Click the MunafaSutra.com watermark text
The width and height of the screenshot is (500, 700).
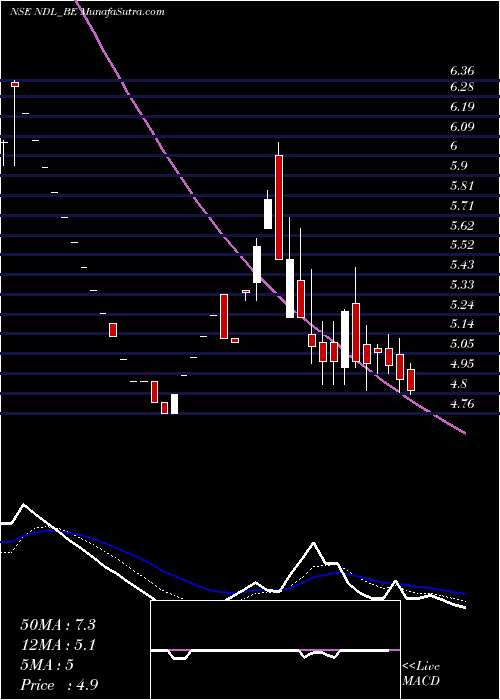122,11
